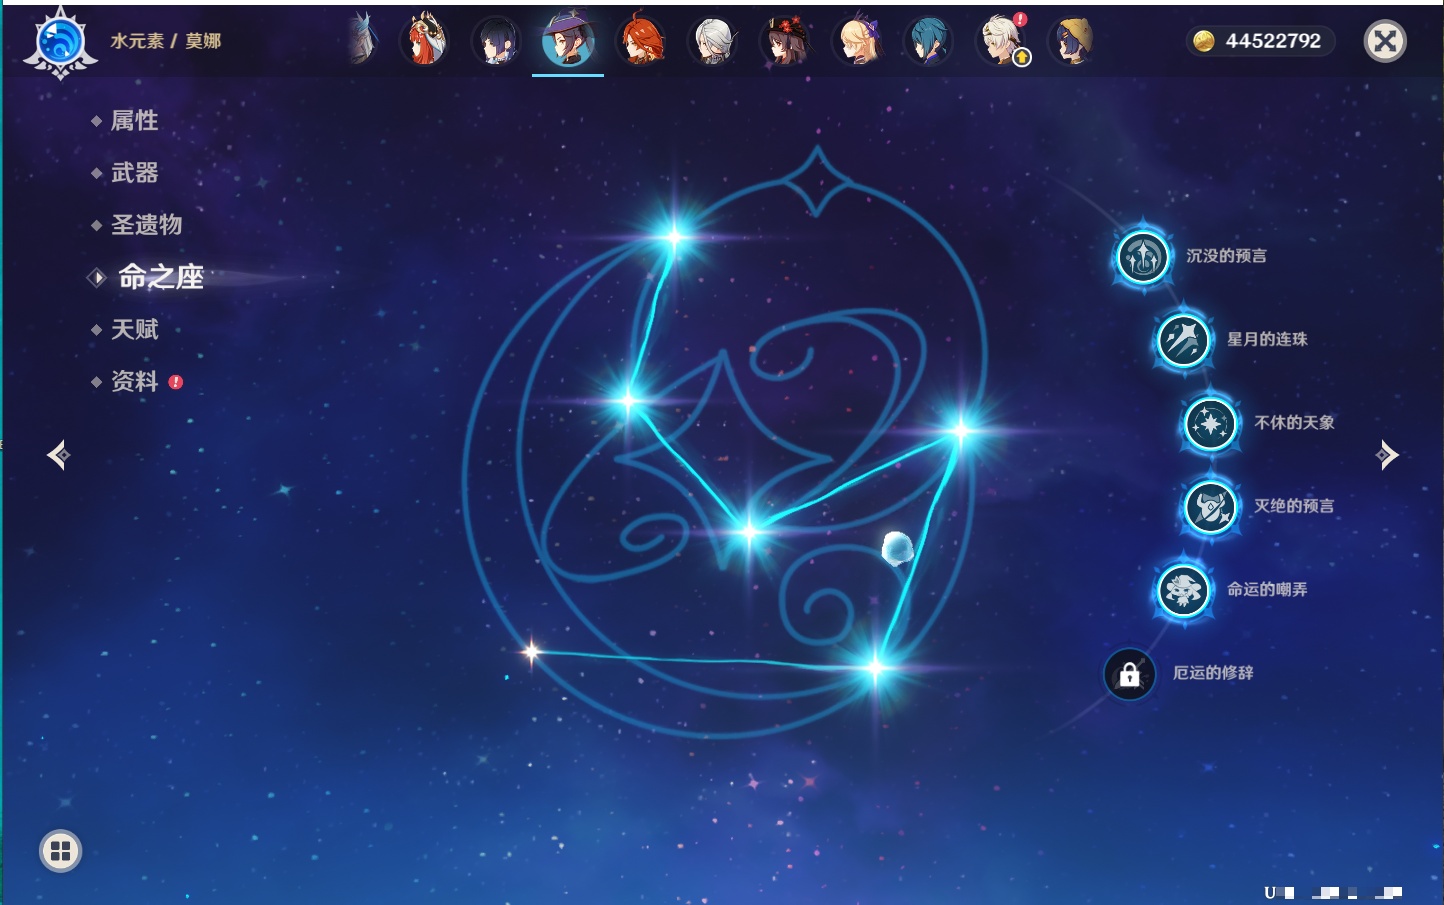The width and height of the screenshot is (1444, 905).
Task: Open the 属性 attributes page
Action: [x=134, y=121]
